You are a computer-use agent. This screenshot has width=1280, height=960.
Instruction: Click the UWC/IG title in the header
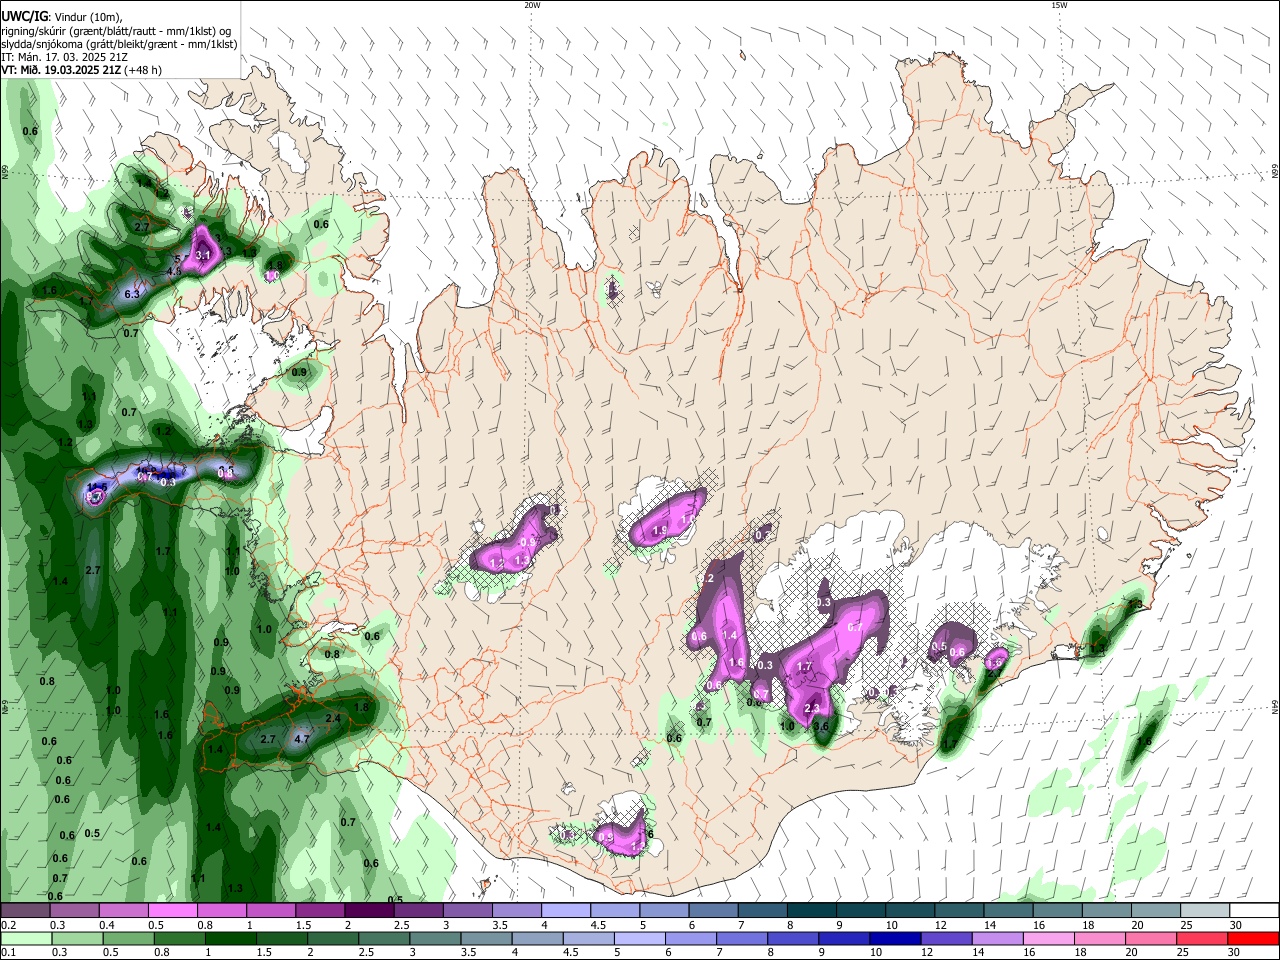24,16
